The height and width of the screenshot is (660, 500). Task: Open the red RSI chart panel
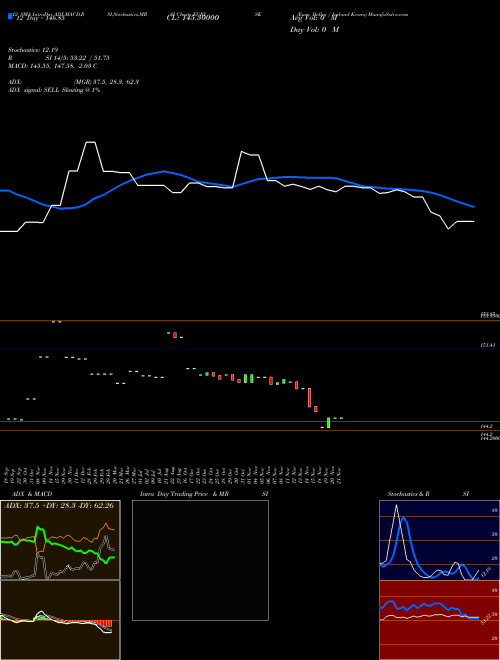coord(439,620)
